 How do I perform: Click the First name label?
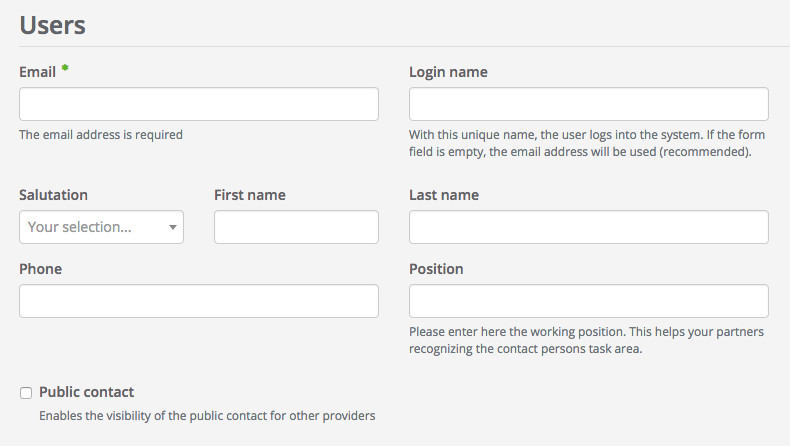[x=250, y=195]
